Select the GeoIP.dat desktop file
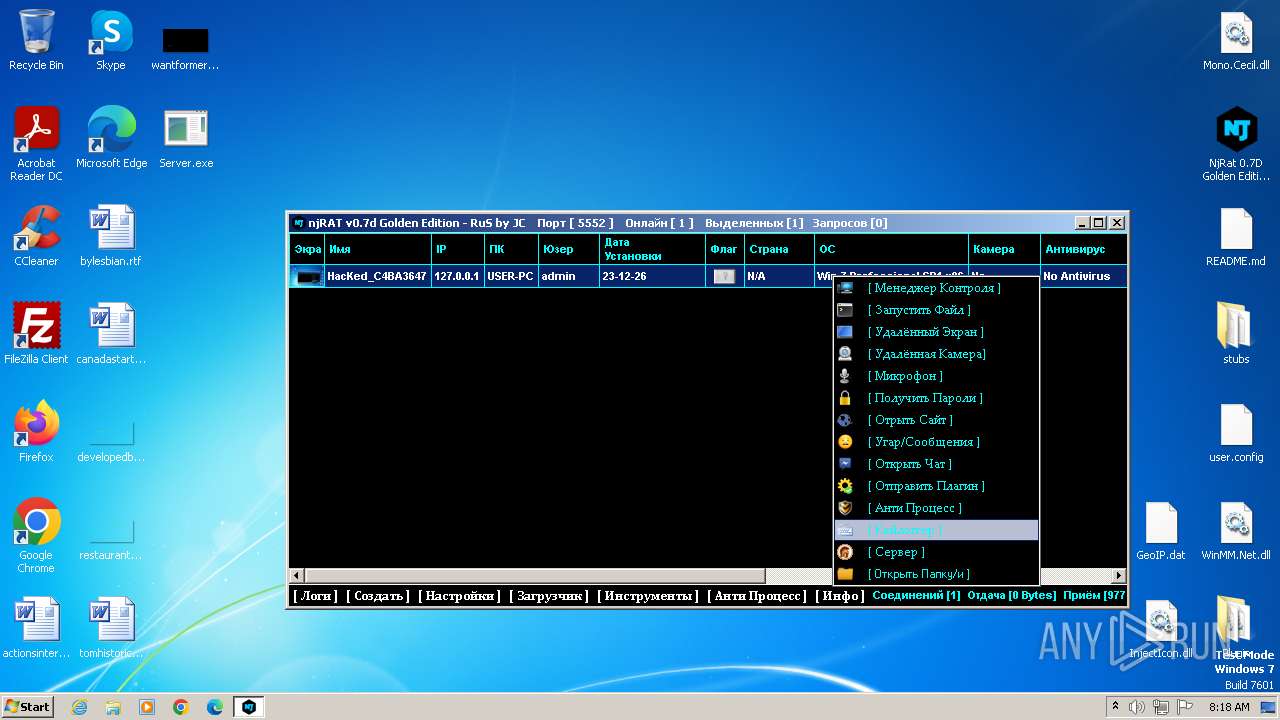1280x720 pixels. (1161, 530)
